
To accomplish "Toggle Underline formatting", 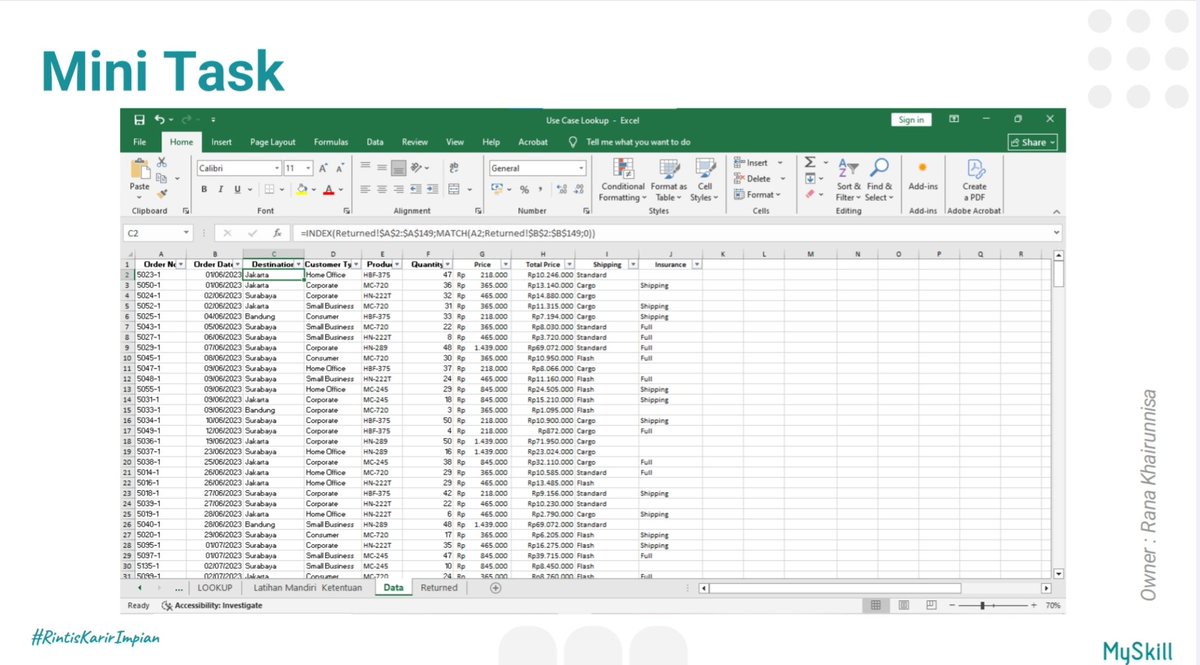I will pyautogui.click(x=237, y=189).
